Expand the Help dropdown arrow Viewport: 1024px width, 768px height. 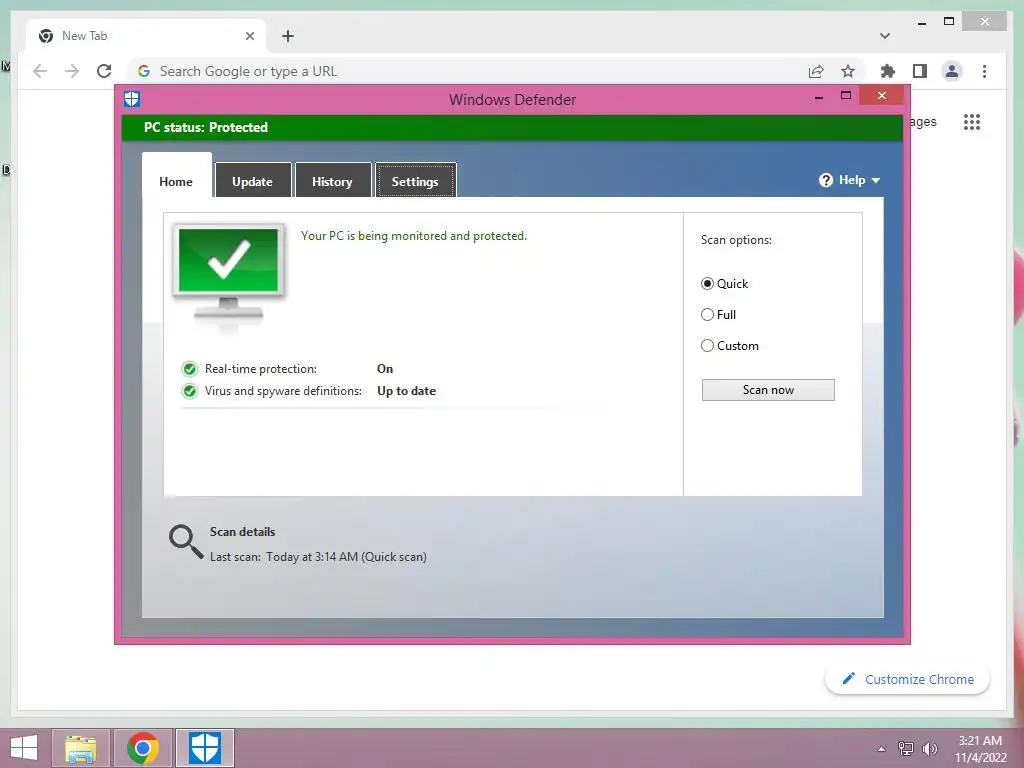coord(876,181)
